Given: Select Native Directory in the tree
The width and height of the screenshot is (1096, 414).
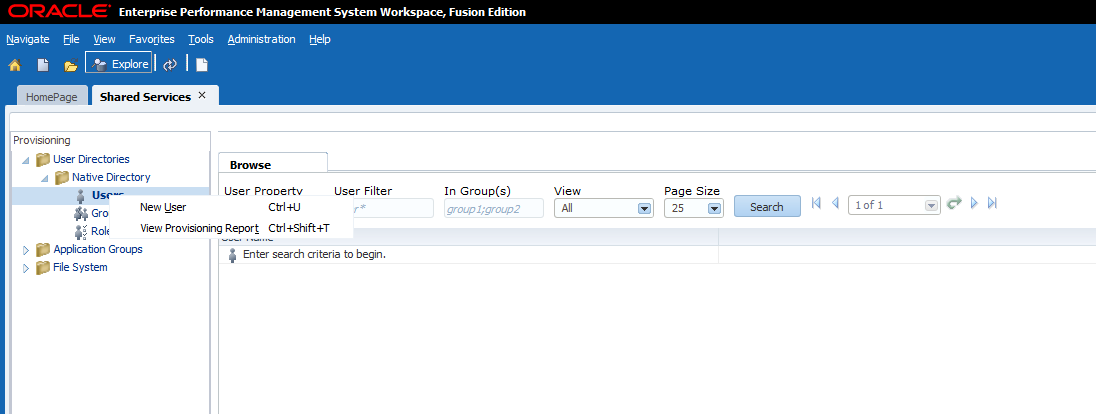Looking at the screenshot, I should coord(111,178).
